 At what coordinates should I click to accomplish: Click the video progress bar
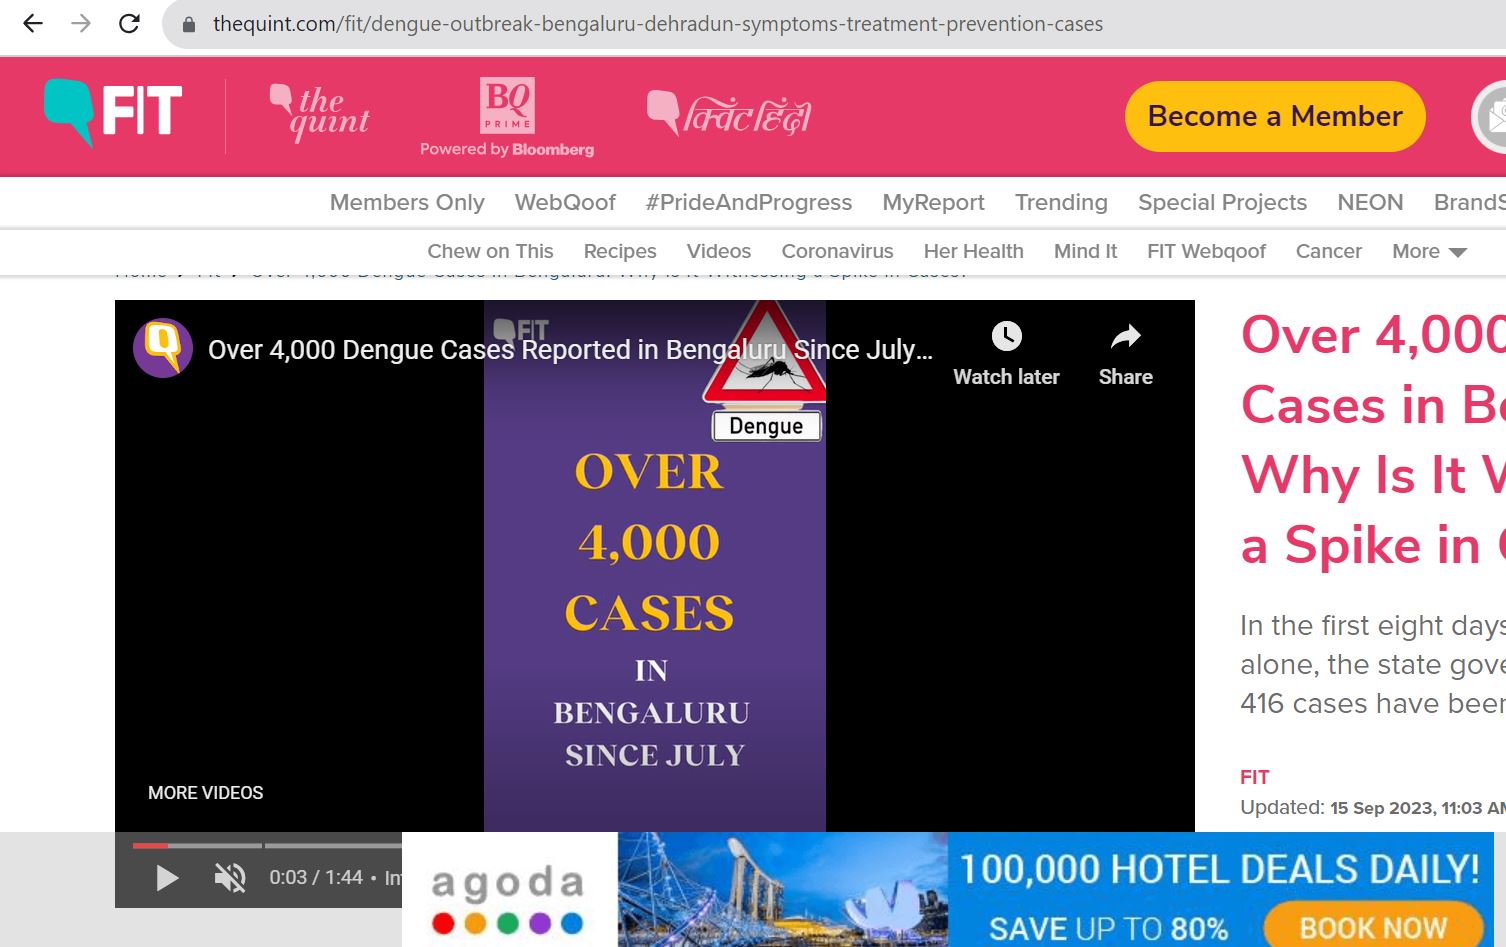tap(267, 846)
